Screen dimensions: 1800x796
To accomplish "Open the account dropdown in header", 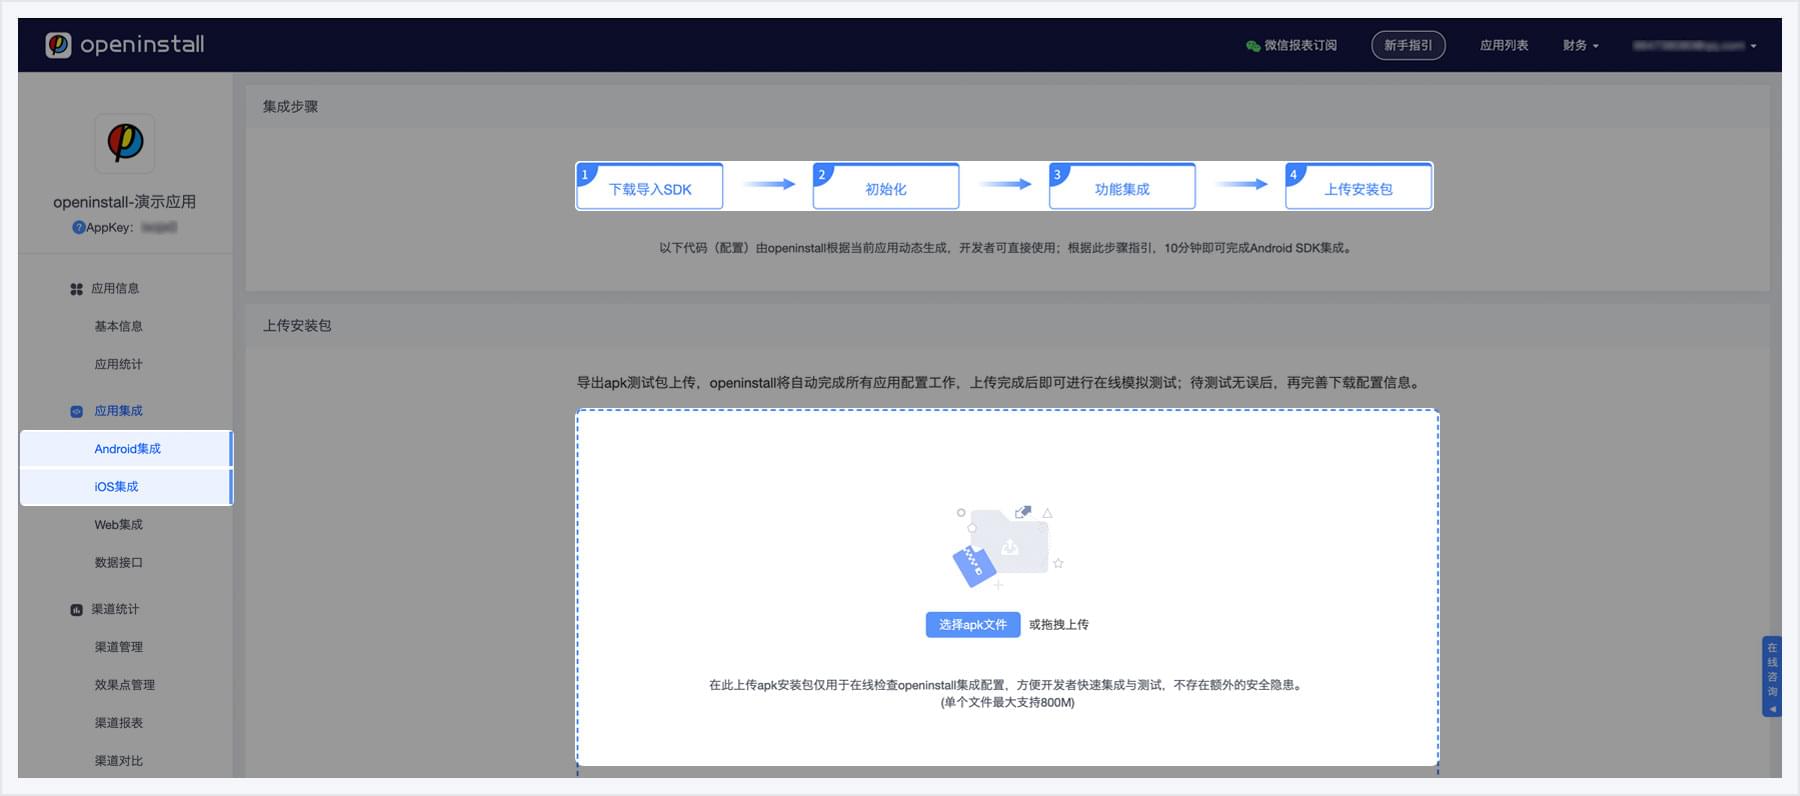I will pos(1694,45).
